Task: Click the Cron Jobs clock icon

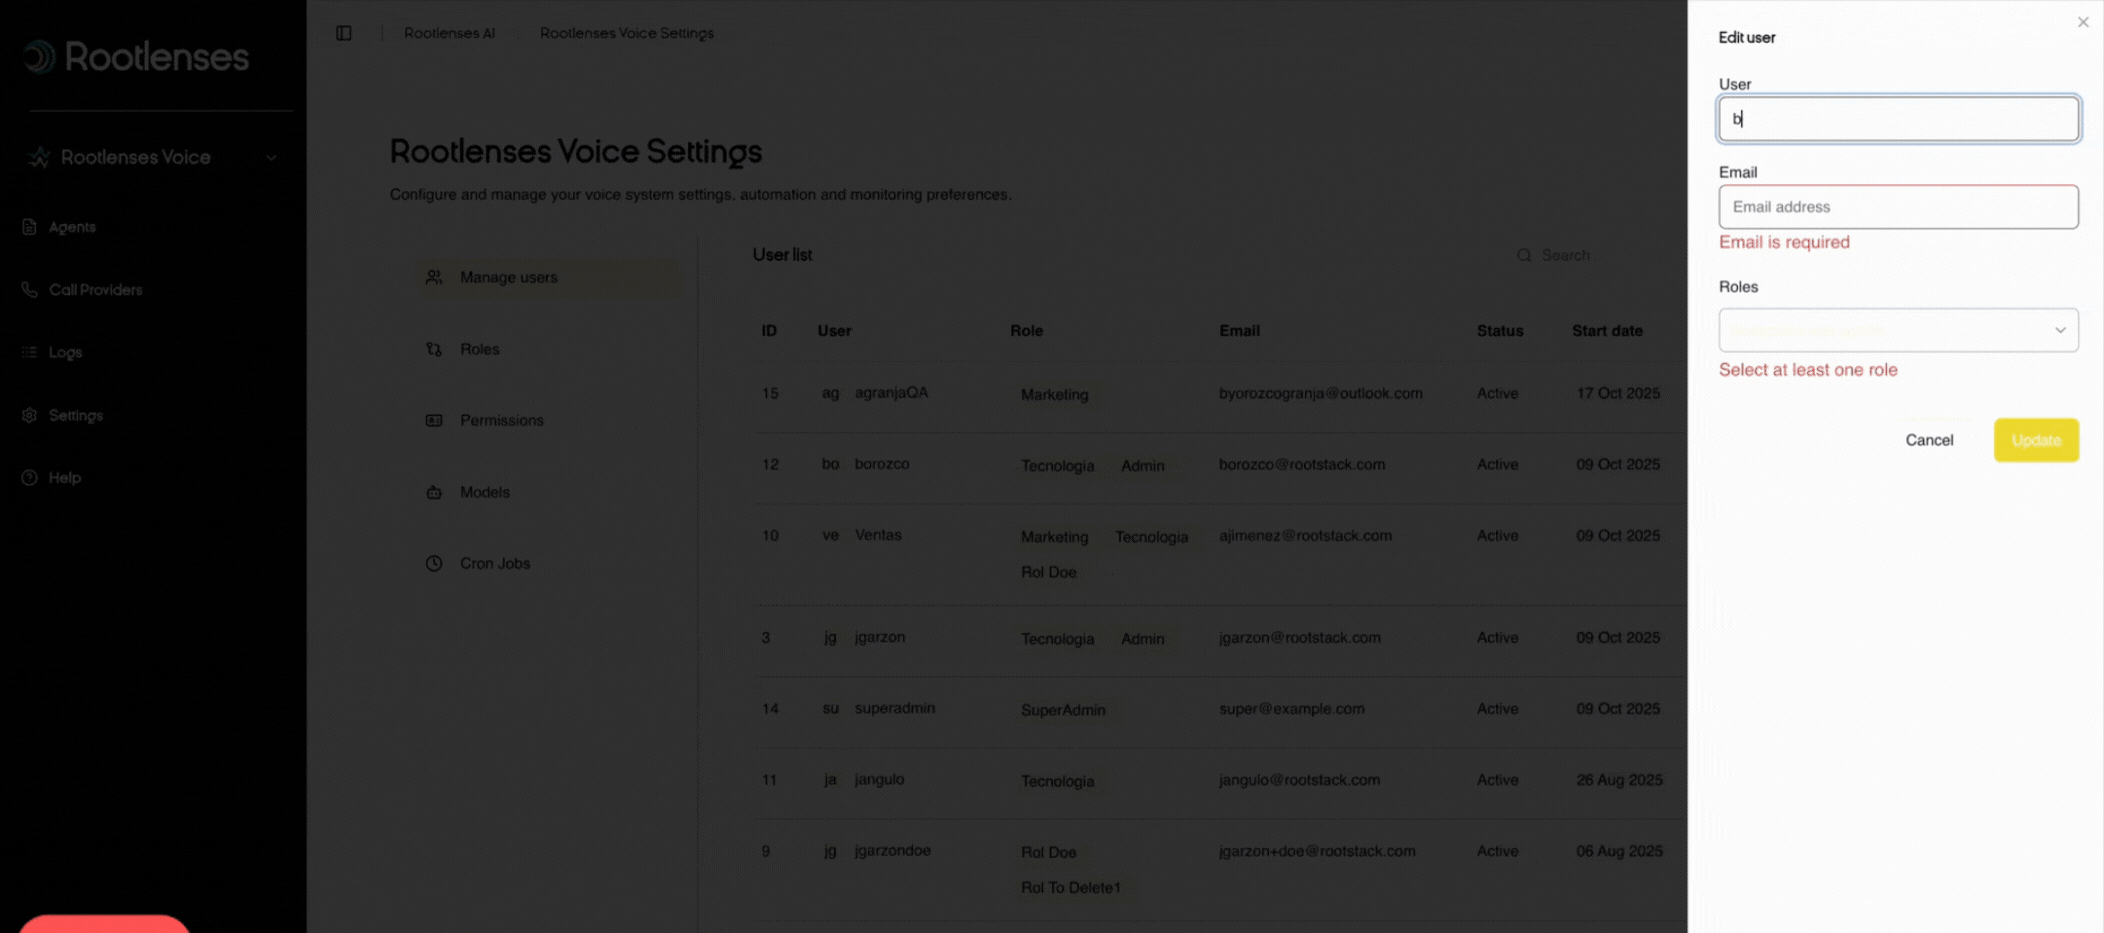Action: 434,564
